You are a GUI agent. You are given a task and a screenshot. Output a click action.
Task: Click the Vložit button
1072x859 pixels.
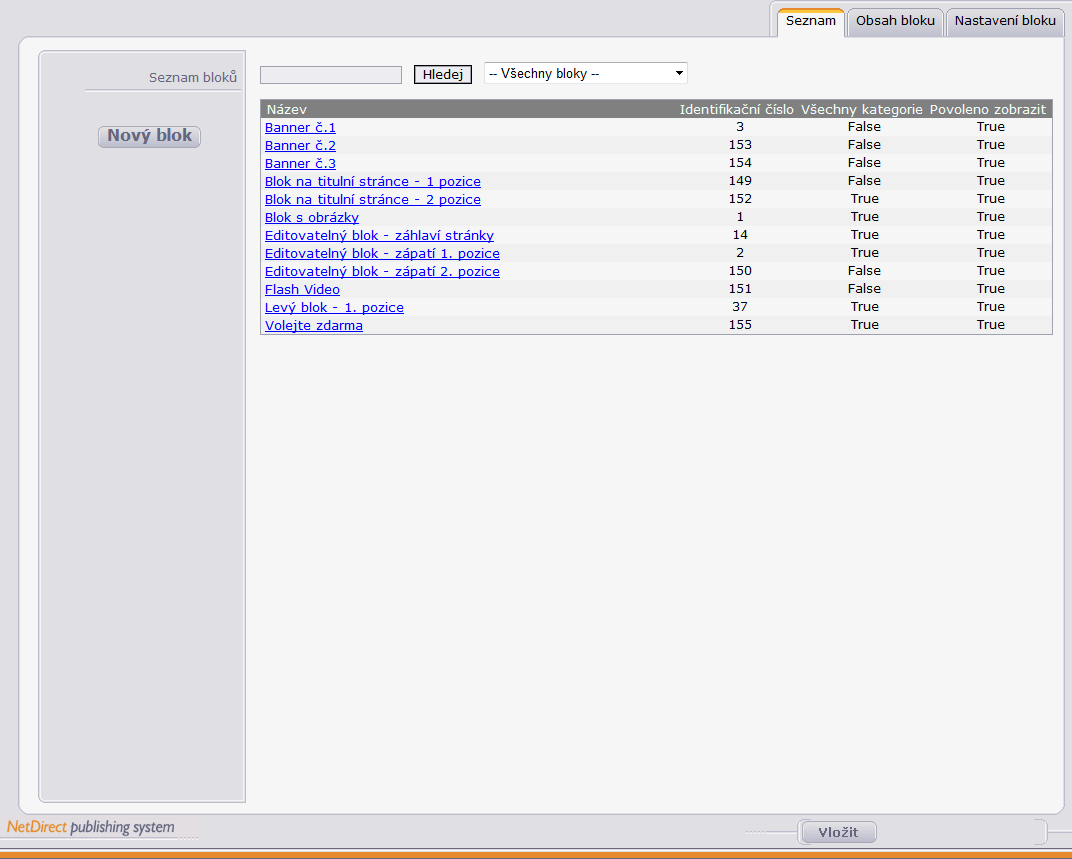pos(838,832)
